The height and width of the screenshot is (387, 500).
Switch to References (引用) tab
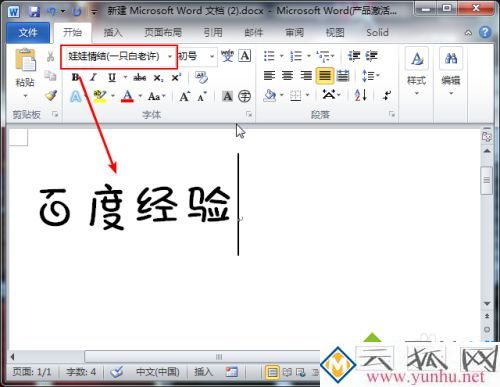coord(213,33)
